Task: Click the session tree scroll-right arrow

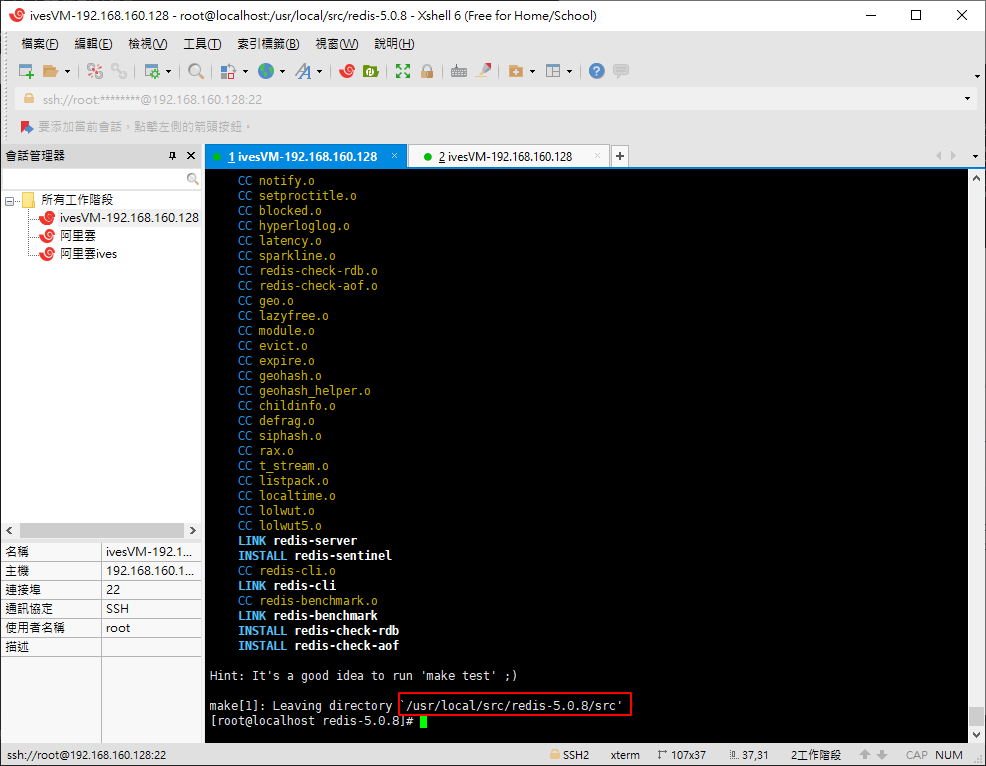Action: pyautogui.click(x=192, y=531)
